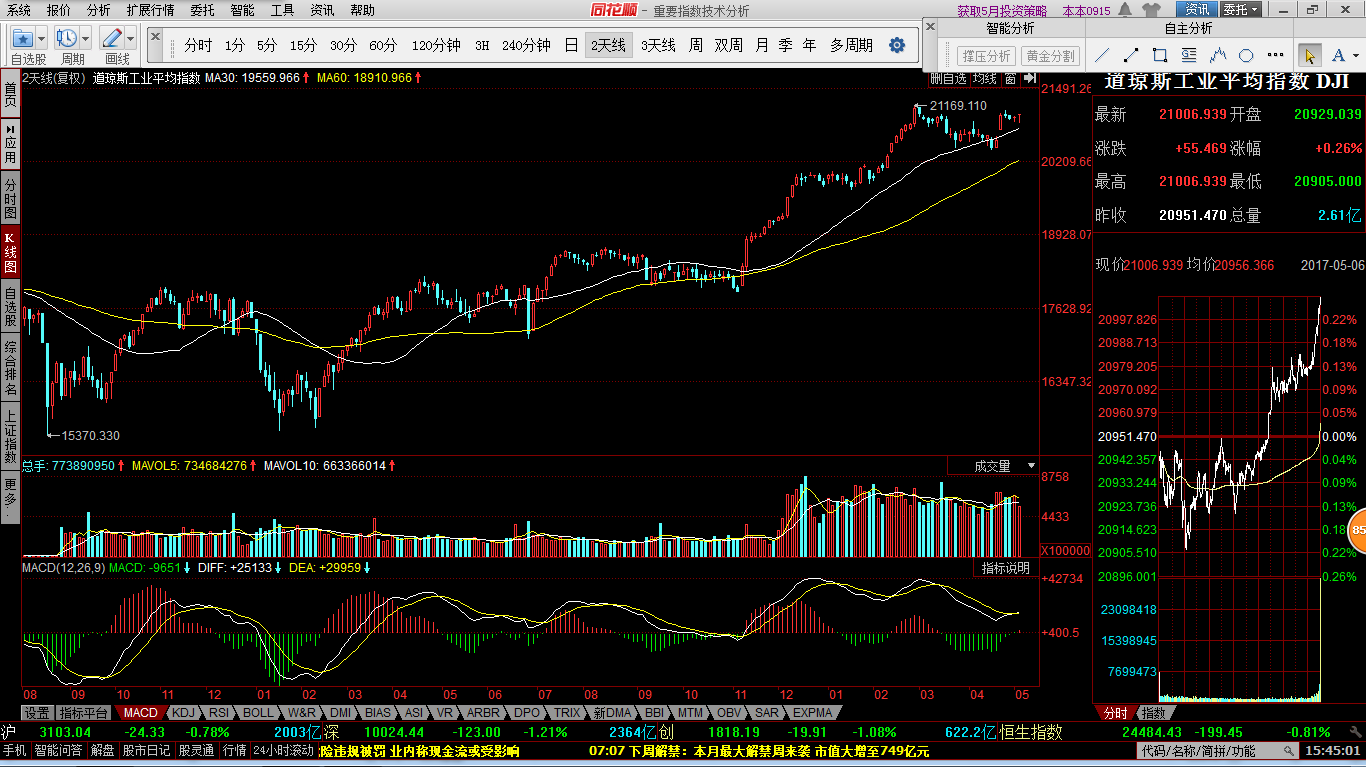This screenshot has width=1366, height=767.
Task: Select the wave line drawing tool
Action: pyautogui.click(x=1218, y=55)
